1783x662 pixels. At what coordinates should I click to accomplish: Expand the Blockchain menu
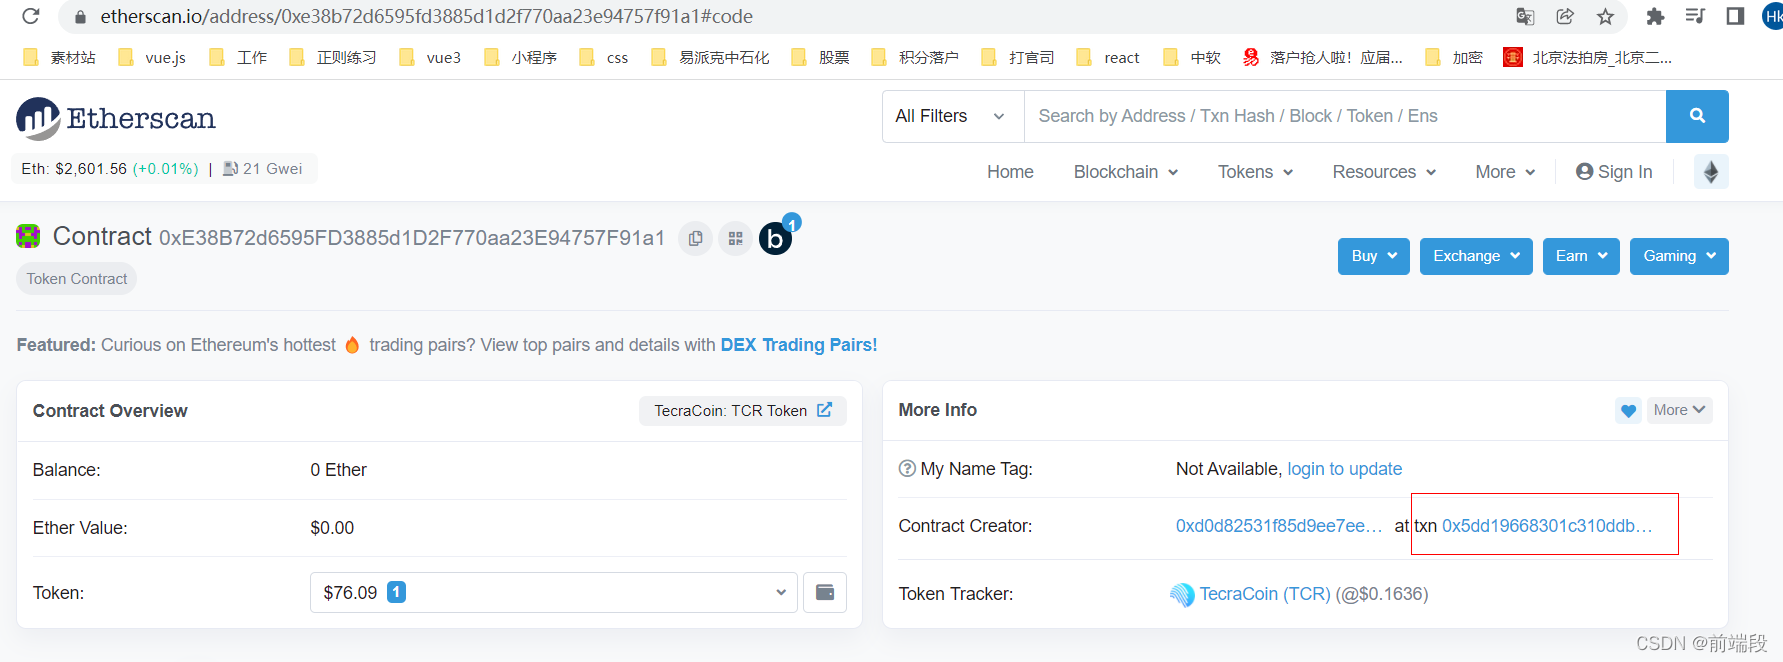click(1125, 172)
